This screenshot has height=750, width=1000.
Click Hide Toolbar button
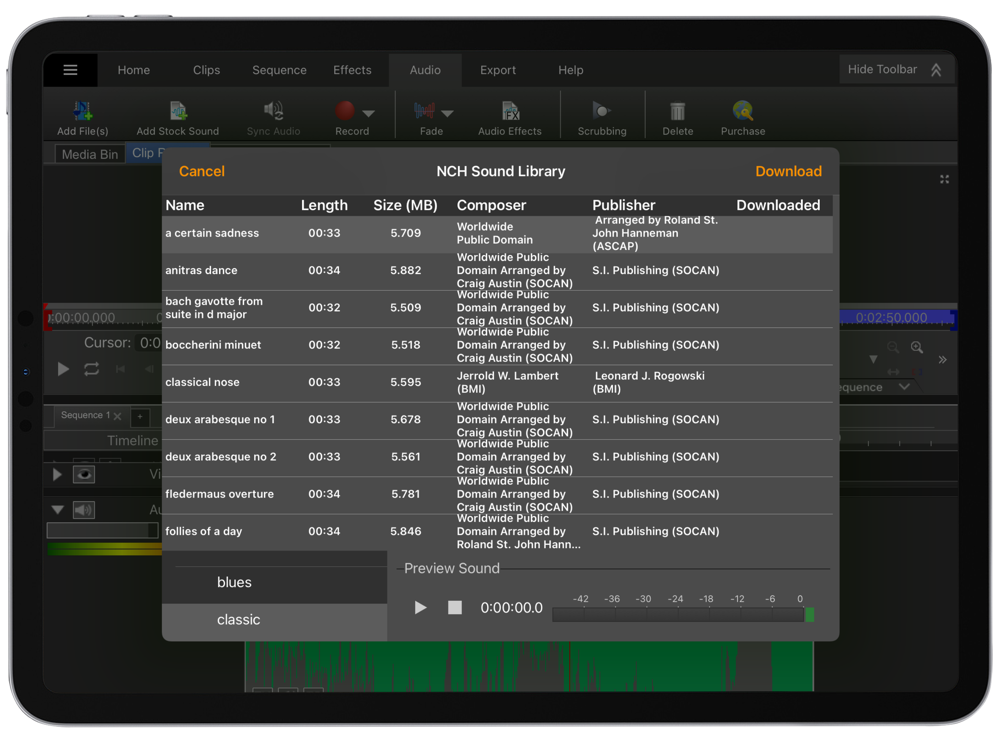point(895,70)
